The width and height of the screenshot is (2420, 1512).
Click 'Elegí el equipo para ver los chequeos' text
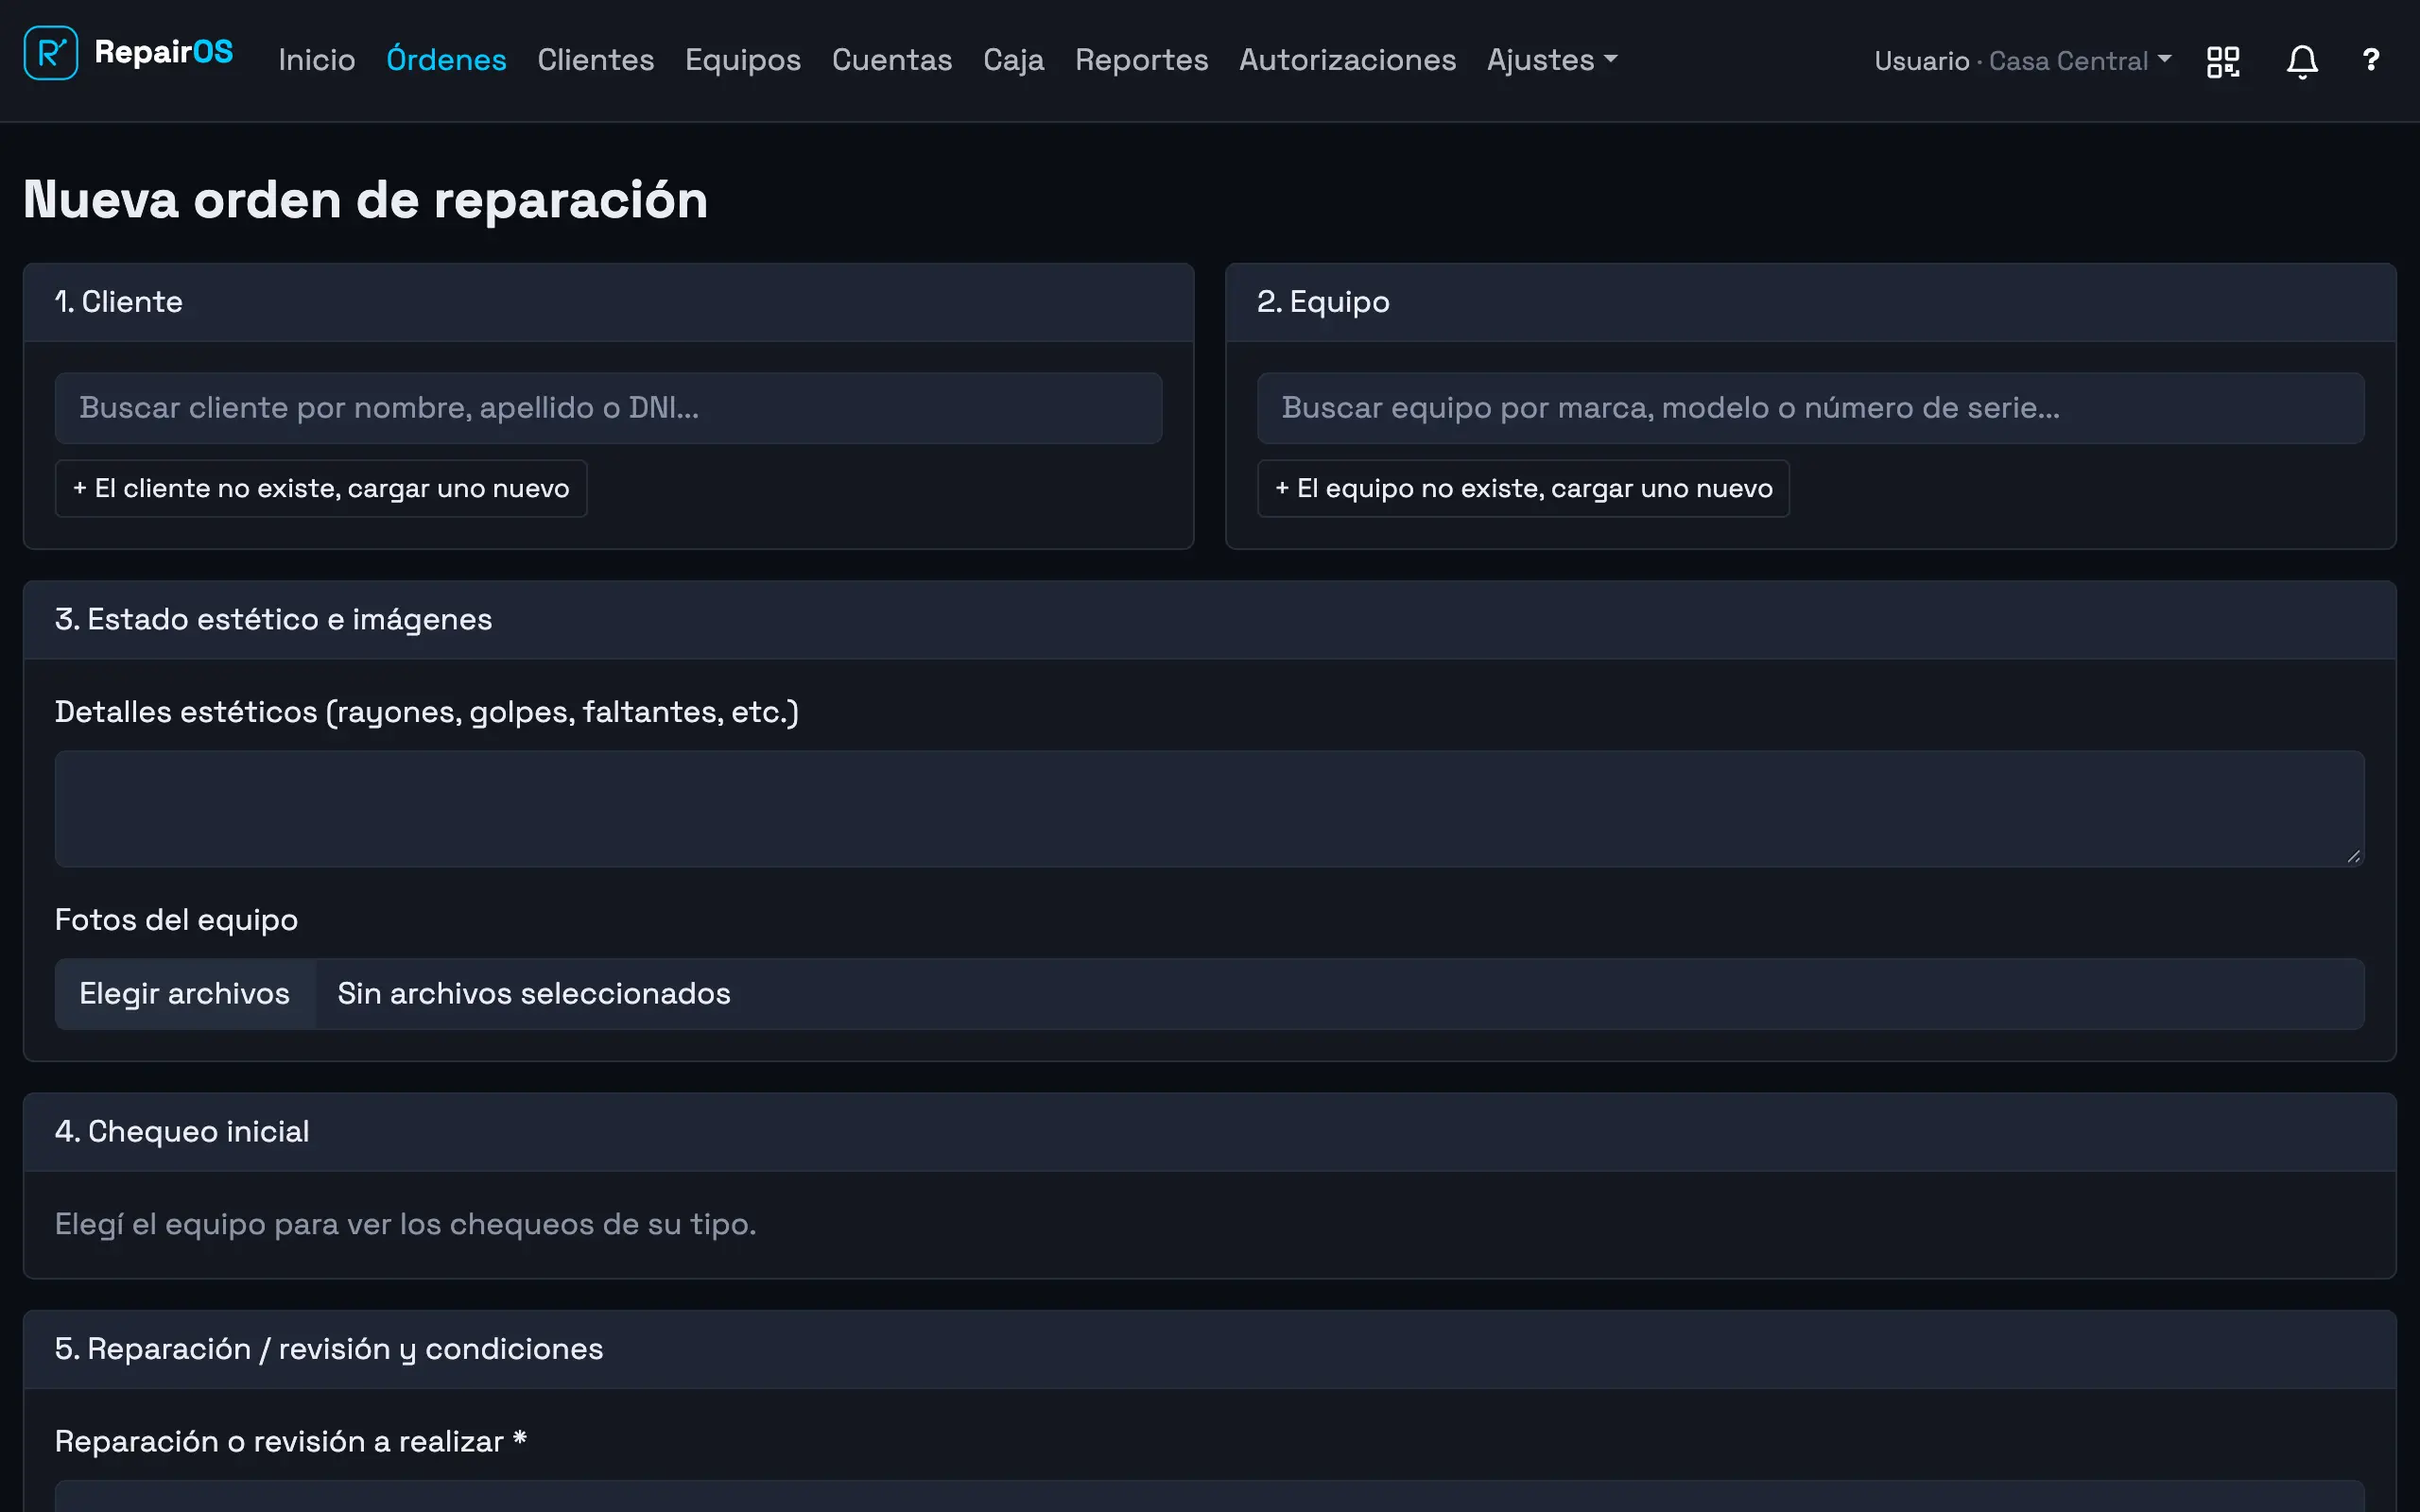(405, 1225)
